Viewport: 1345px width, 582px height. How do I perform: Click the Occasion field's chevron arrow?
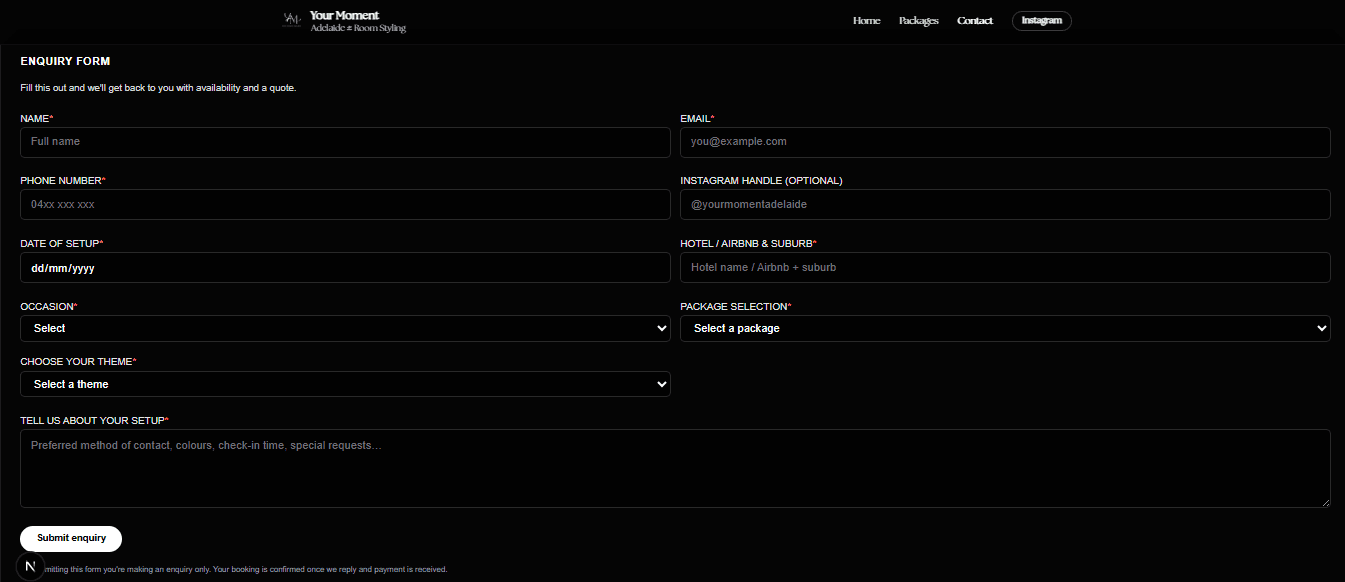point(661,328)
